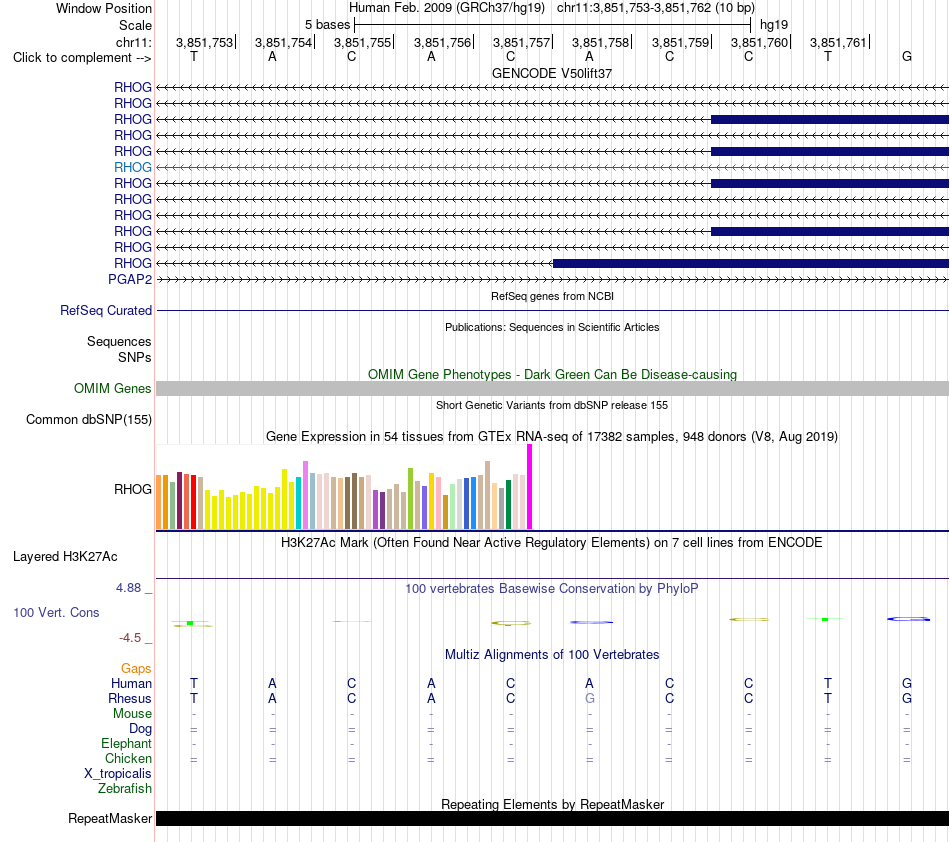Click the black RepeatMasker bar
950x842 pixels.
point(552,818)
